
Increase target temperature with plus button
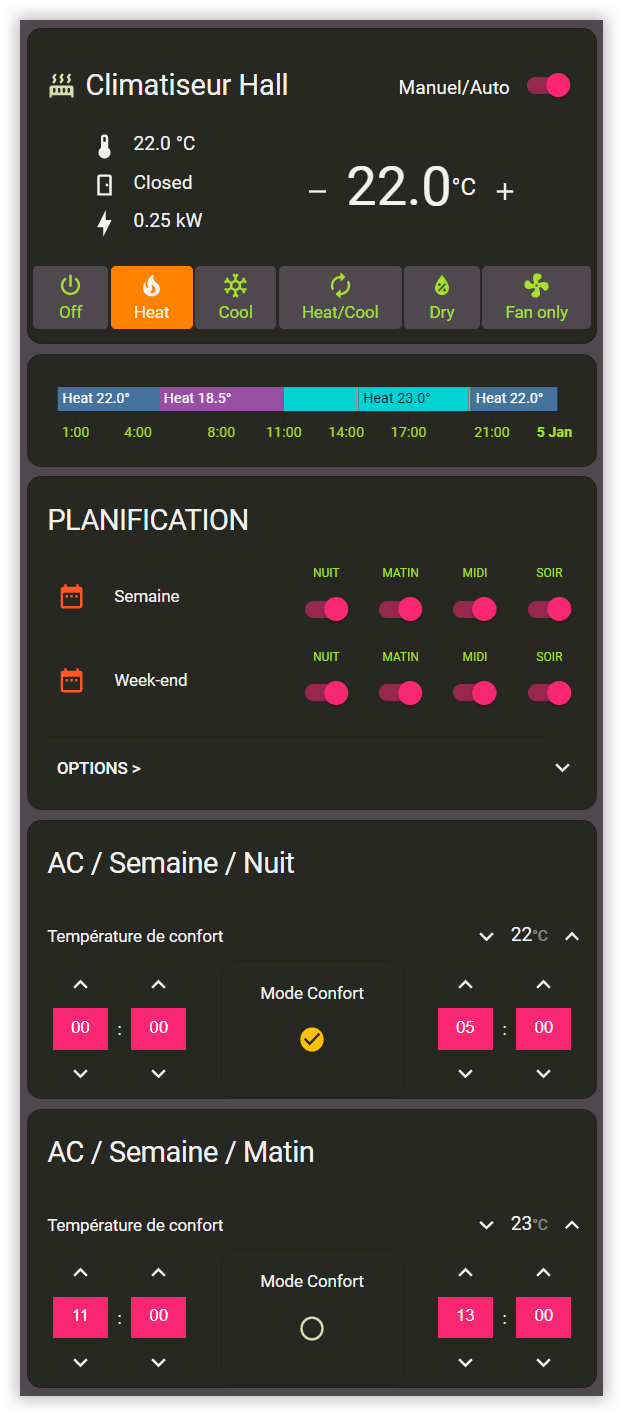[505, 192]
